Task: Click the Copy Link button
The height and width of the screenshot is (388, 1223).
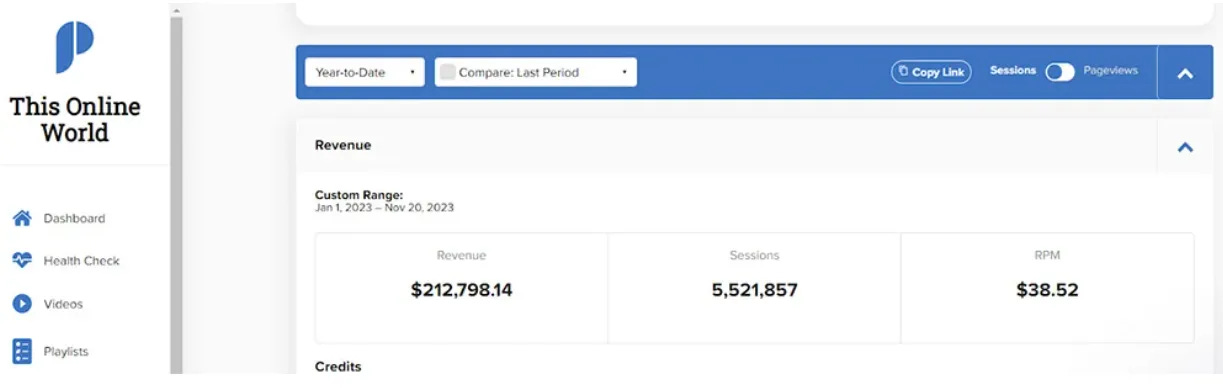Action: click(x=931, y=72)
